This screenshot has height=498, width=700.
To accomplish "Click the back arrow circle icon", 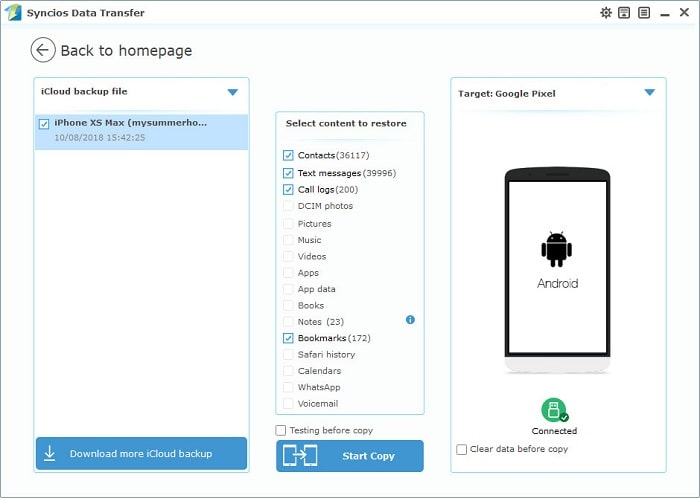I will pos(43,50).
